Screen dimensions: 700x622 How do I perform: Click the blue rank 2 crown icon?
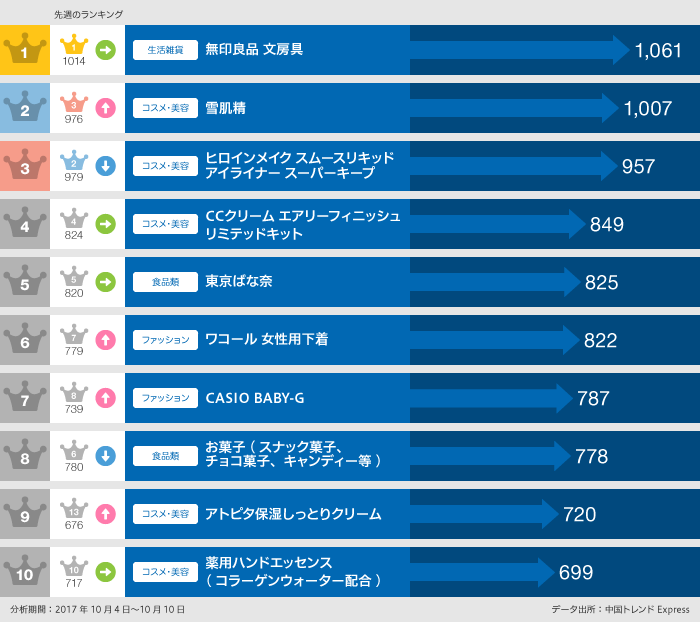coord(25,107)
